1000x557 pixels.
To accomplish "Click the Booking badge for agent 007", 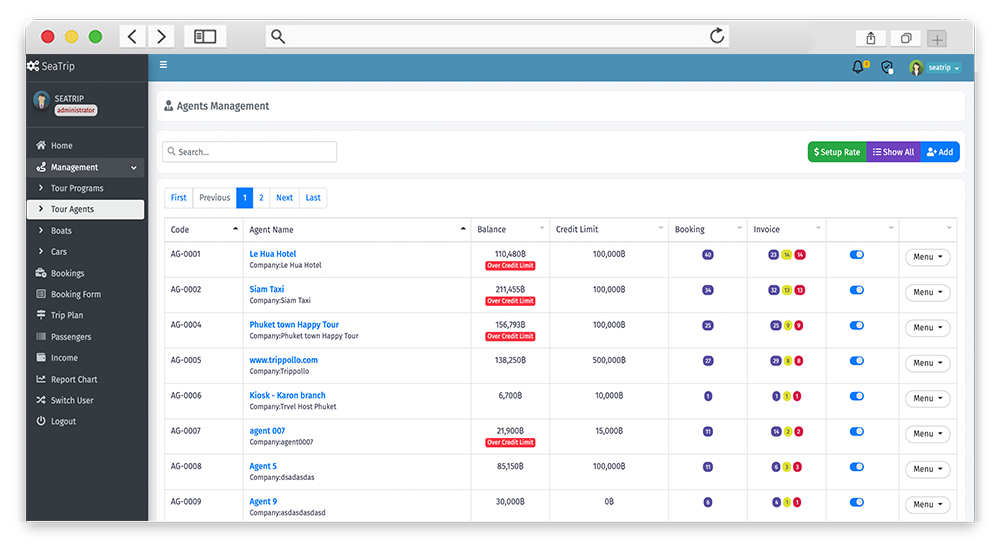I will click(x=707, y=431).
